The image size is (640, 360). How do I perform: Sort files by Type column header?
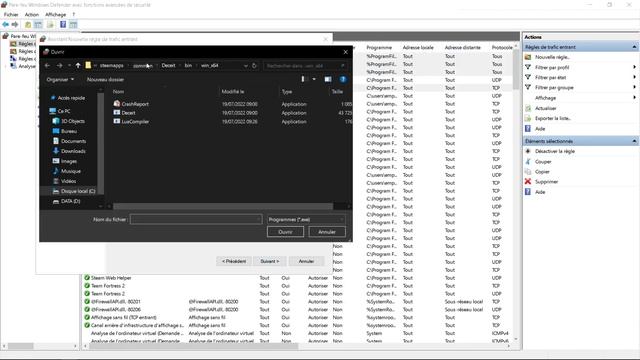287,91
